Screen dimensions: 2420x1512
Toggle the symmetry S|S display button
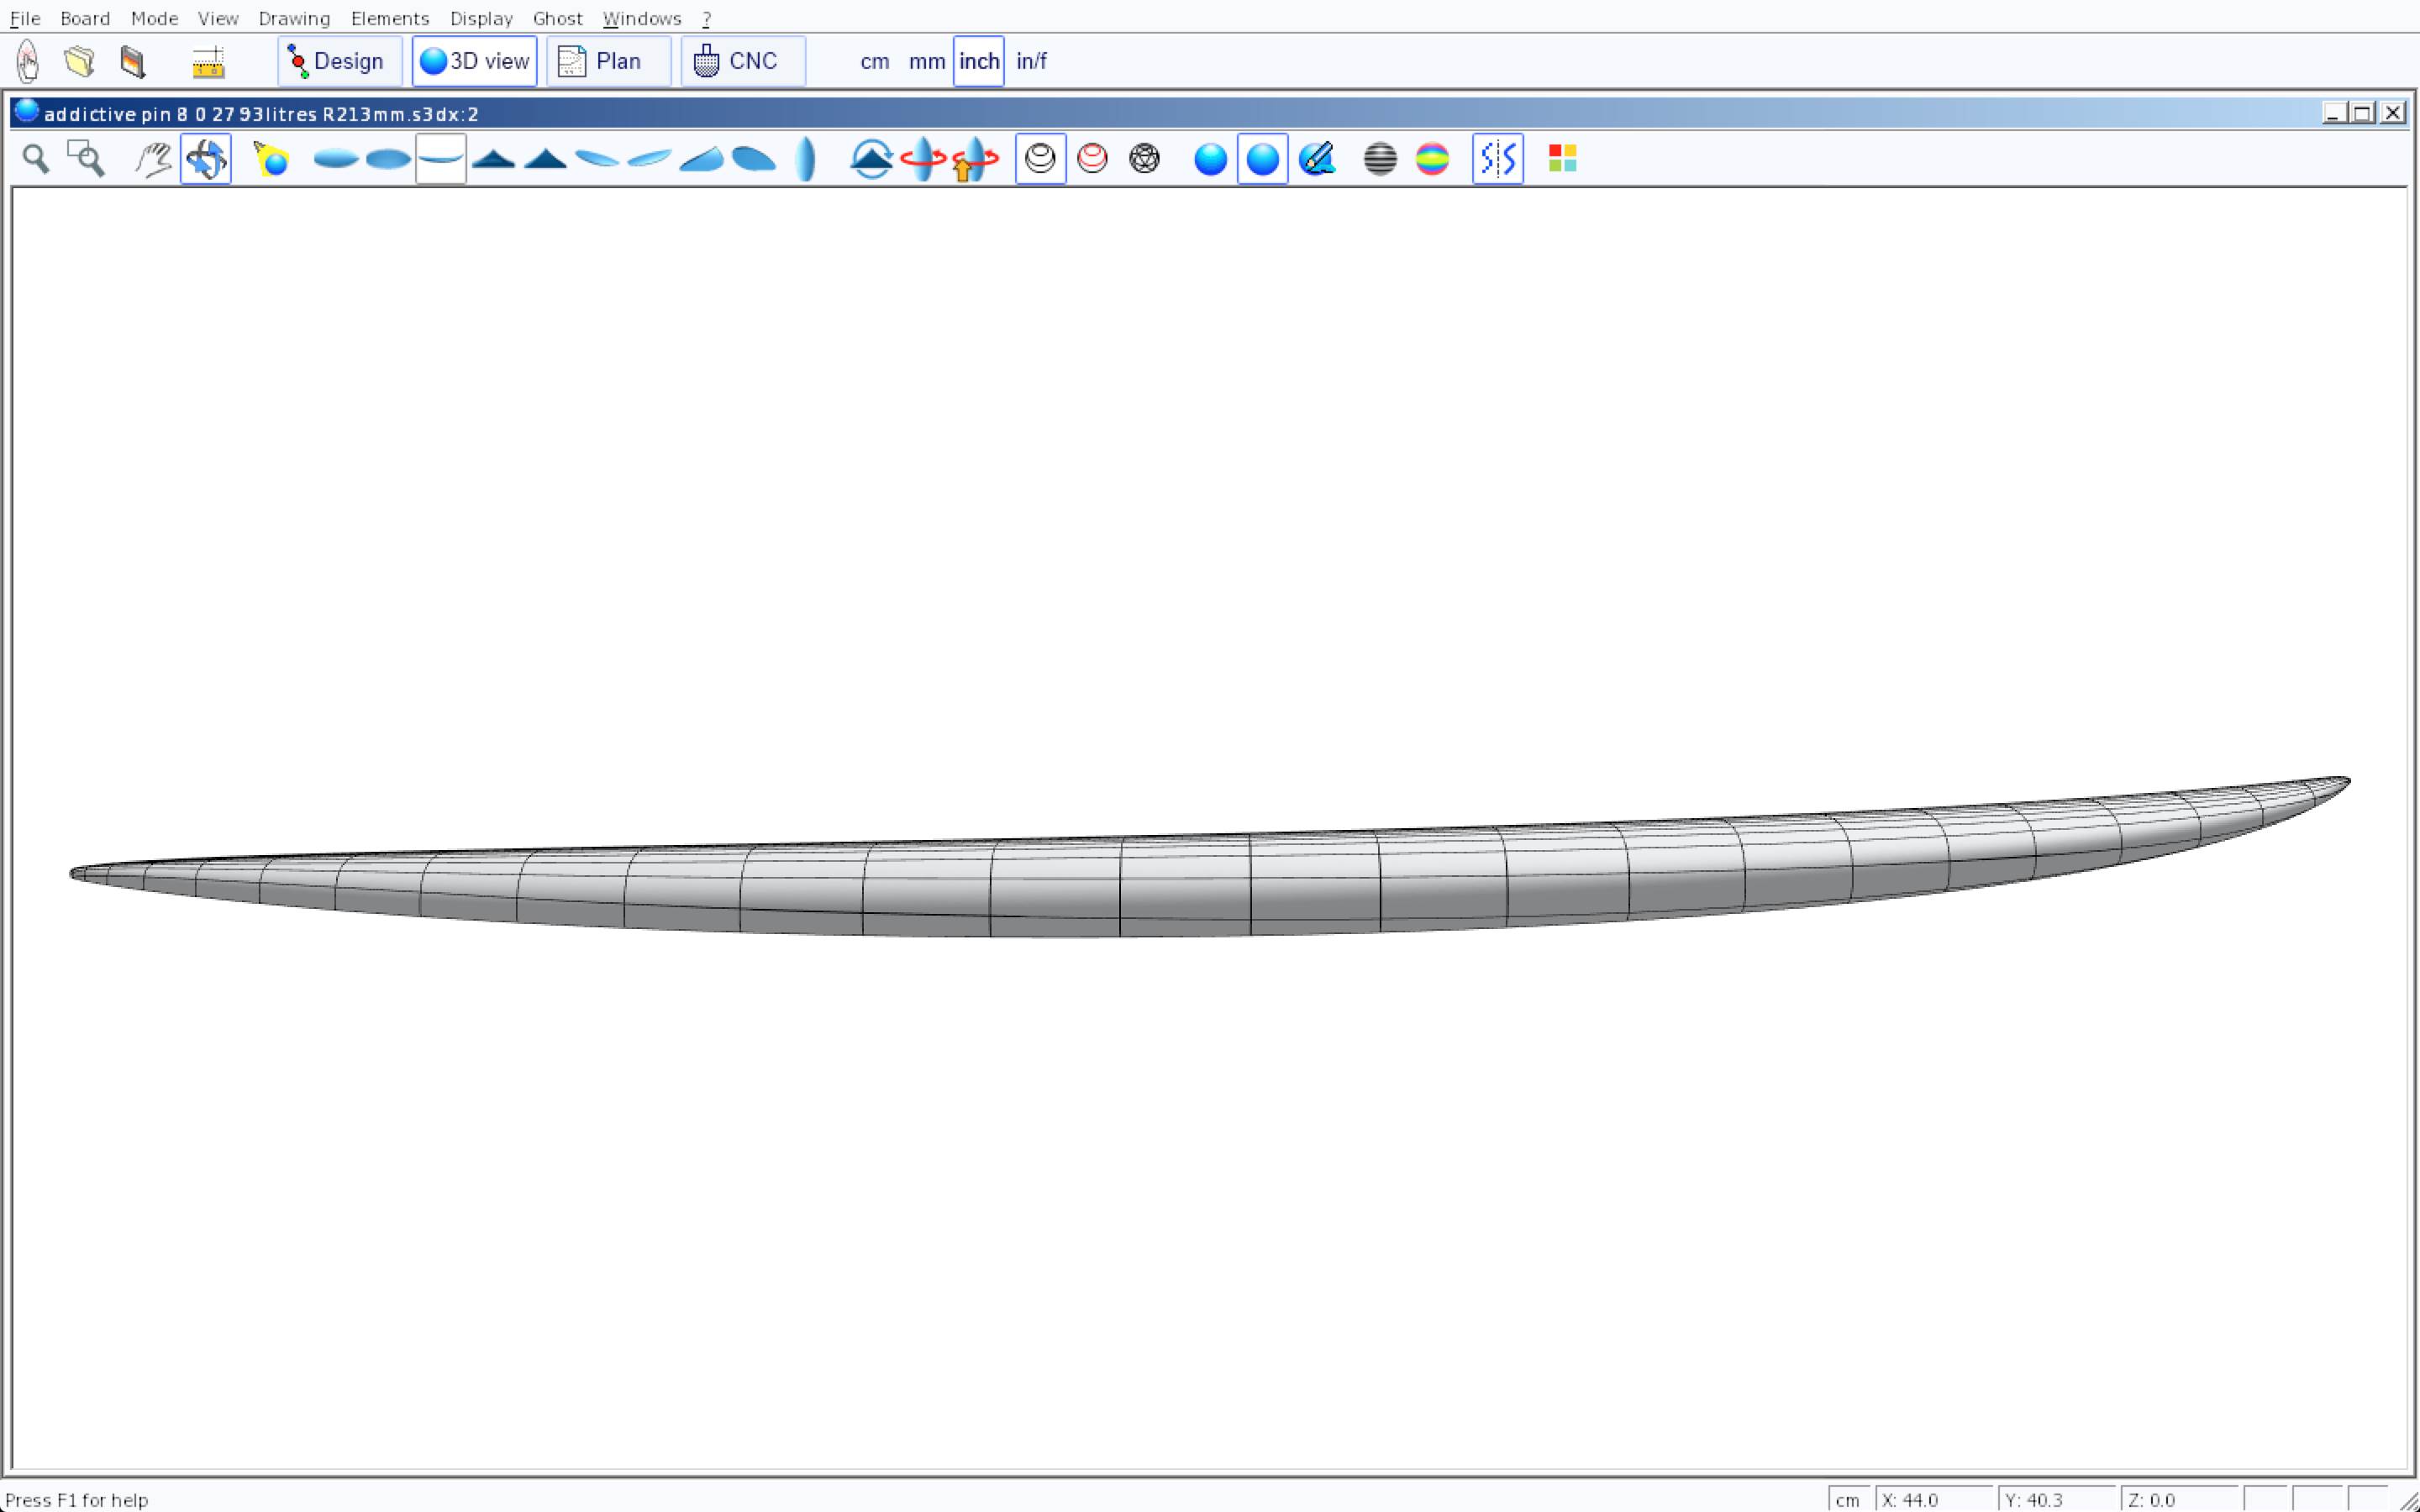coord(1497,159)
